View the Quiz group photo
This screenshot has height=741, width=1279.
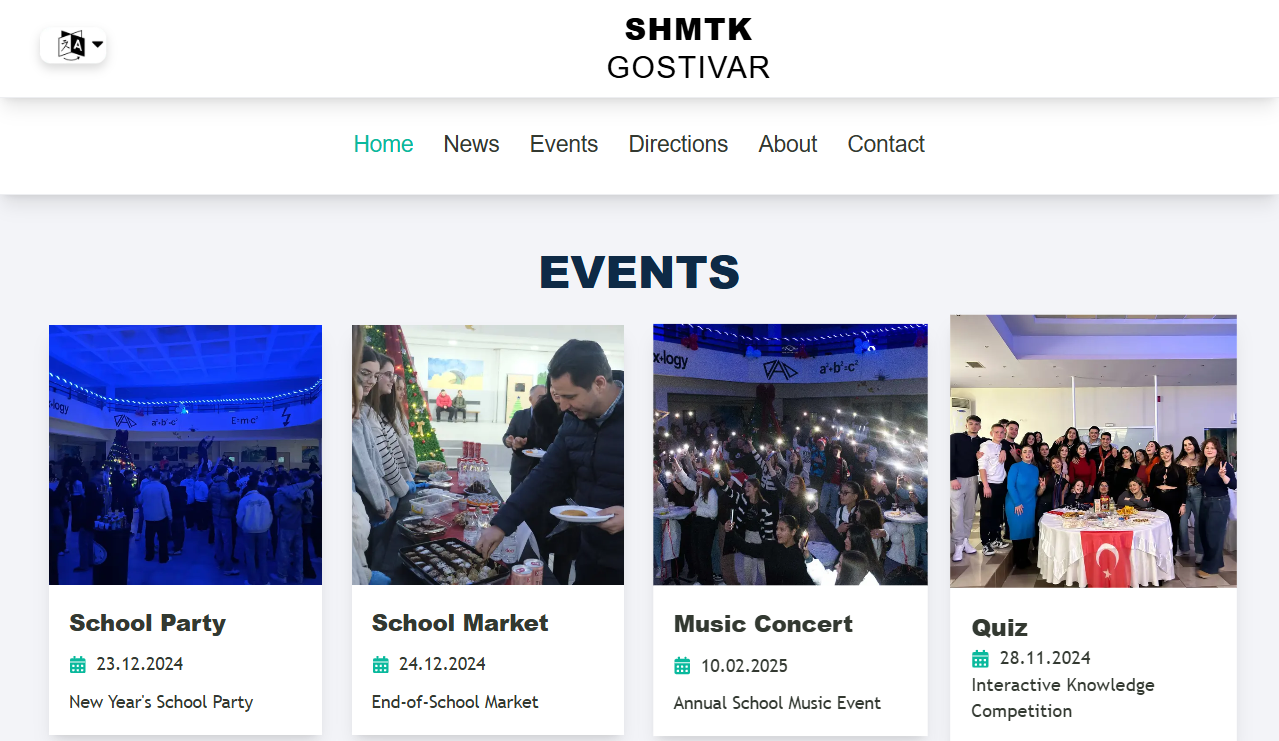[x=1093, y=451]
